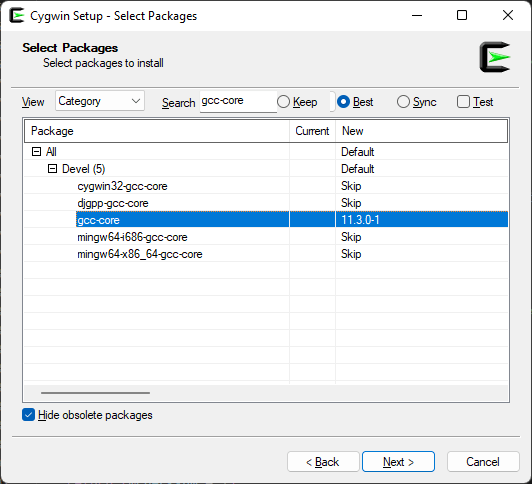
Task: Click Skip for mingw64-x86_64-gcc-core
Action: click(351, 254)
